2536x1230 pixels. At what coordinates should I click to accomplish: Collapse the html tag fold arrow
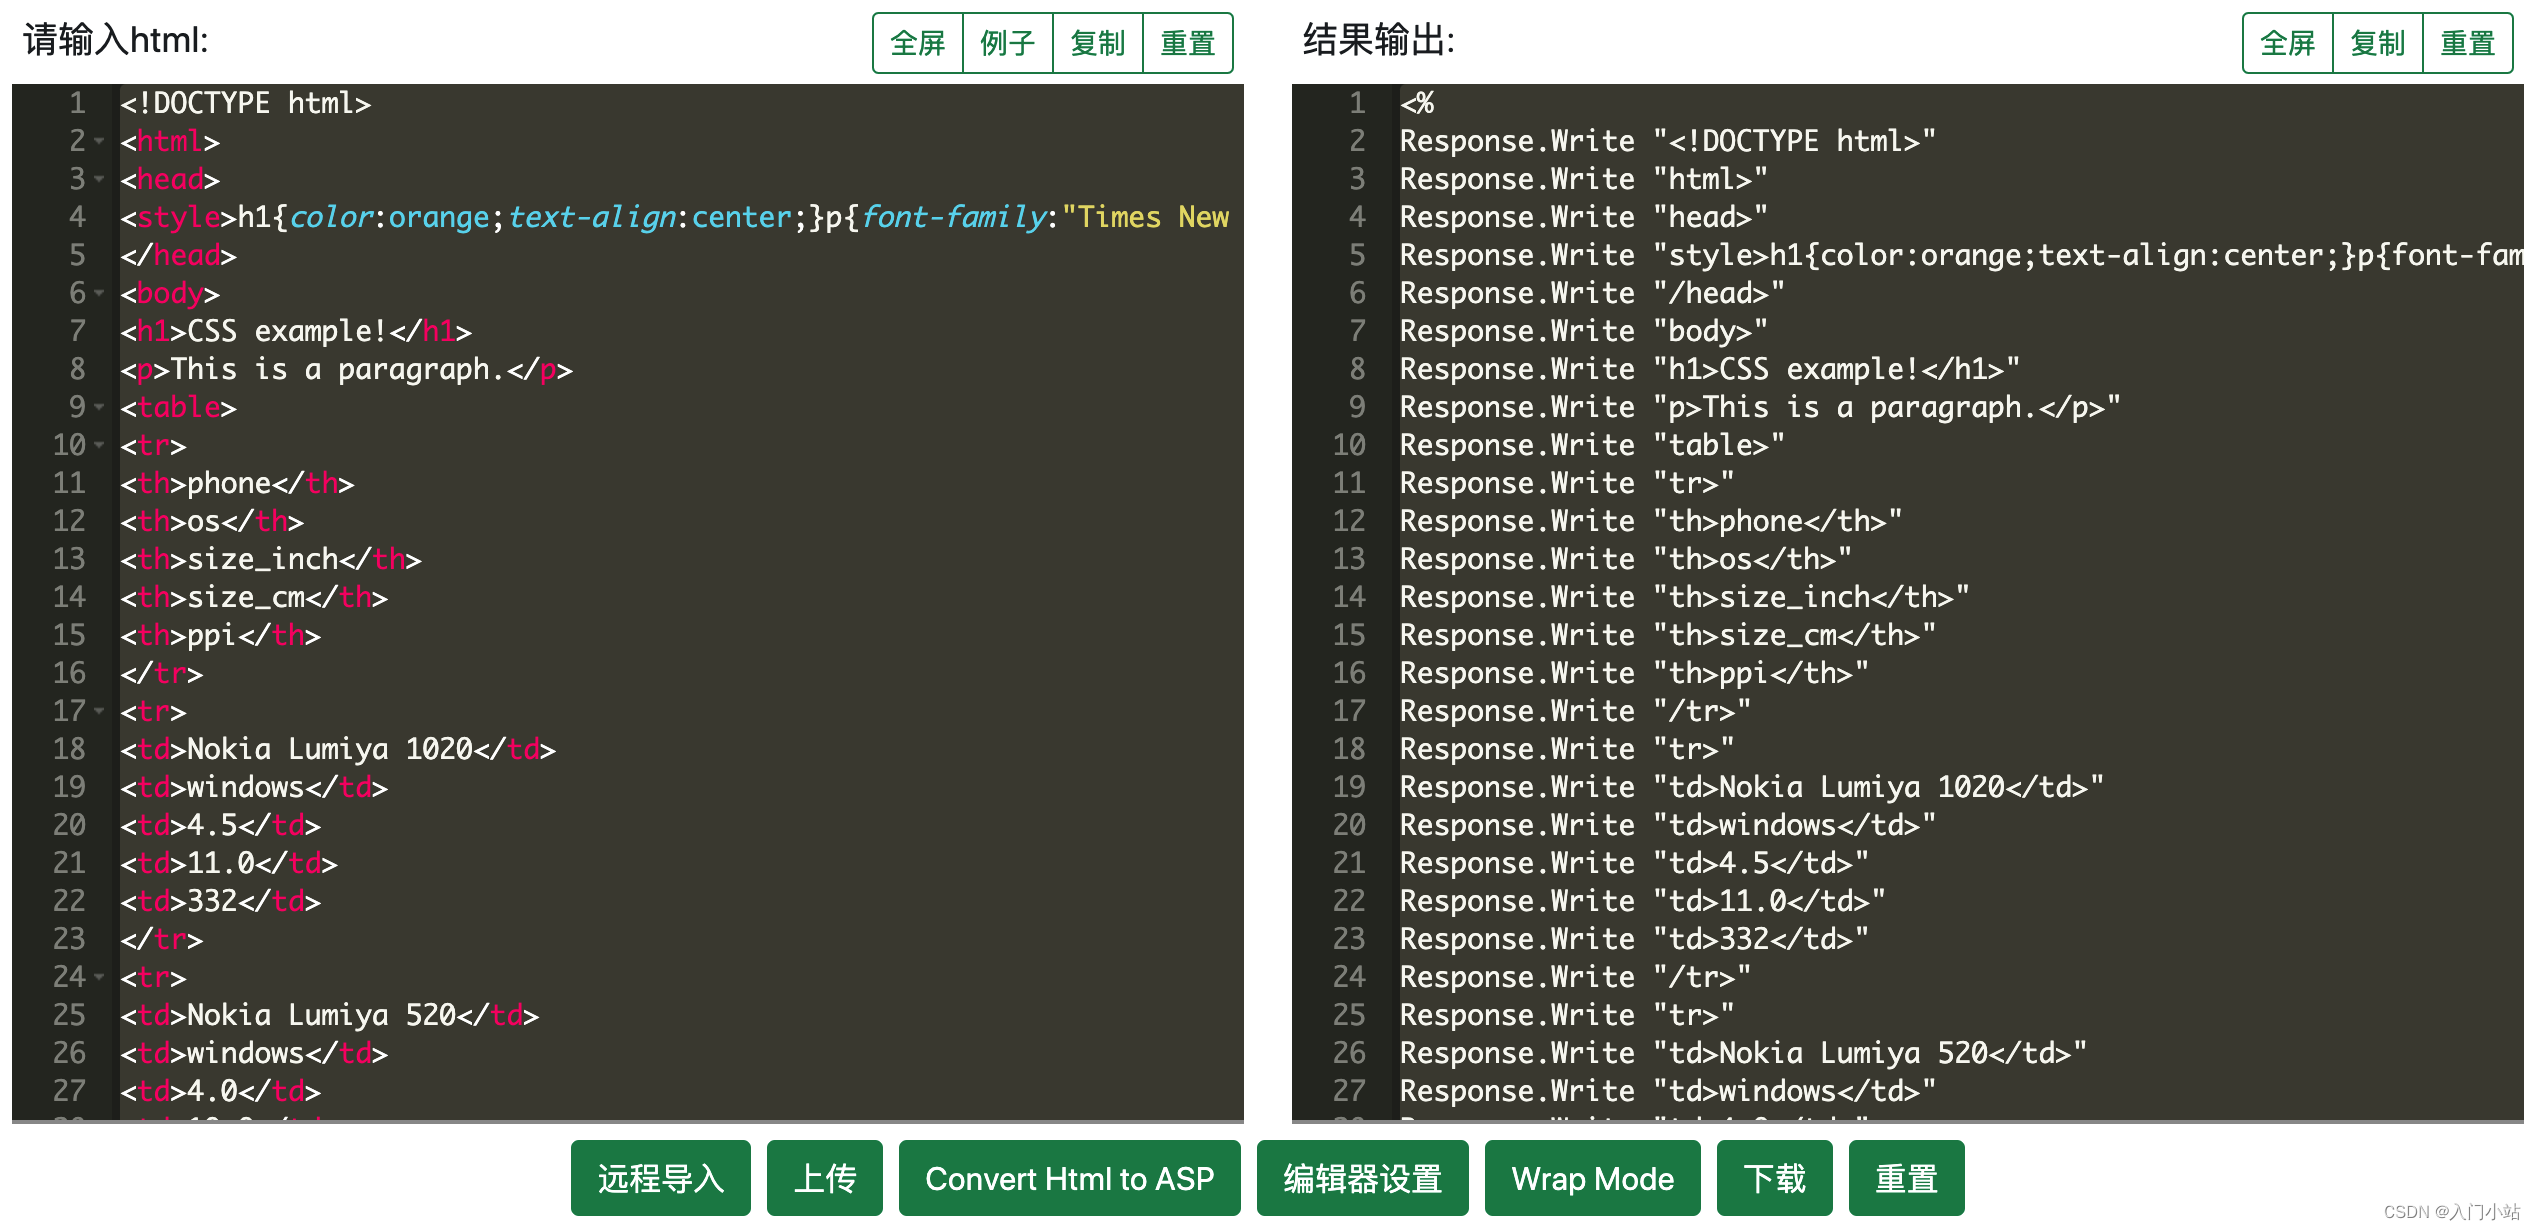pyautogui.click(x=99, y=142)
